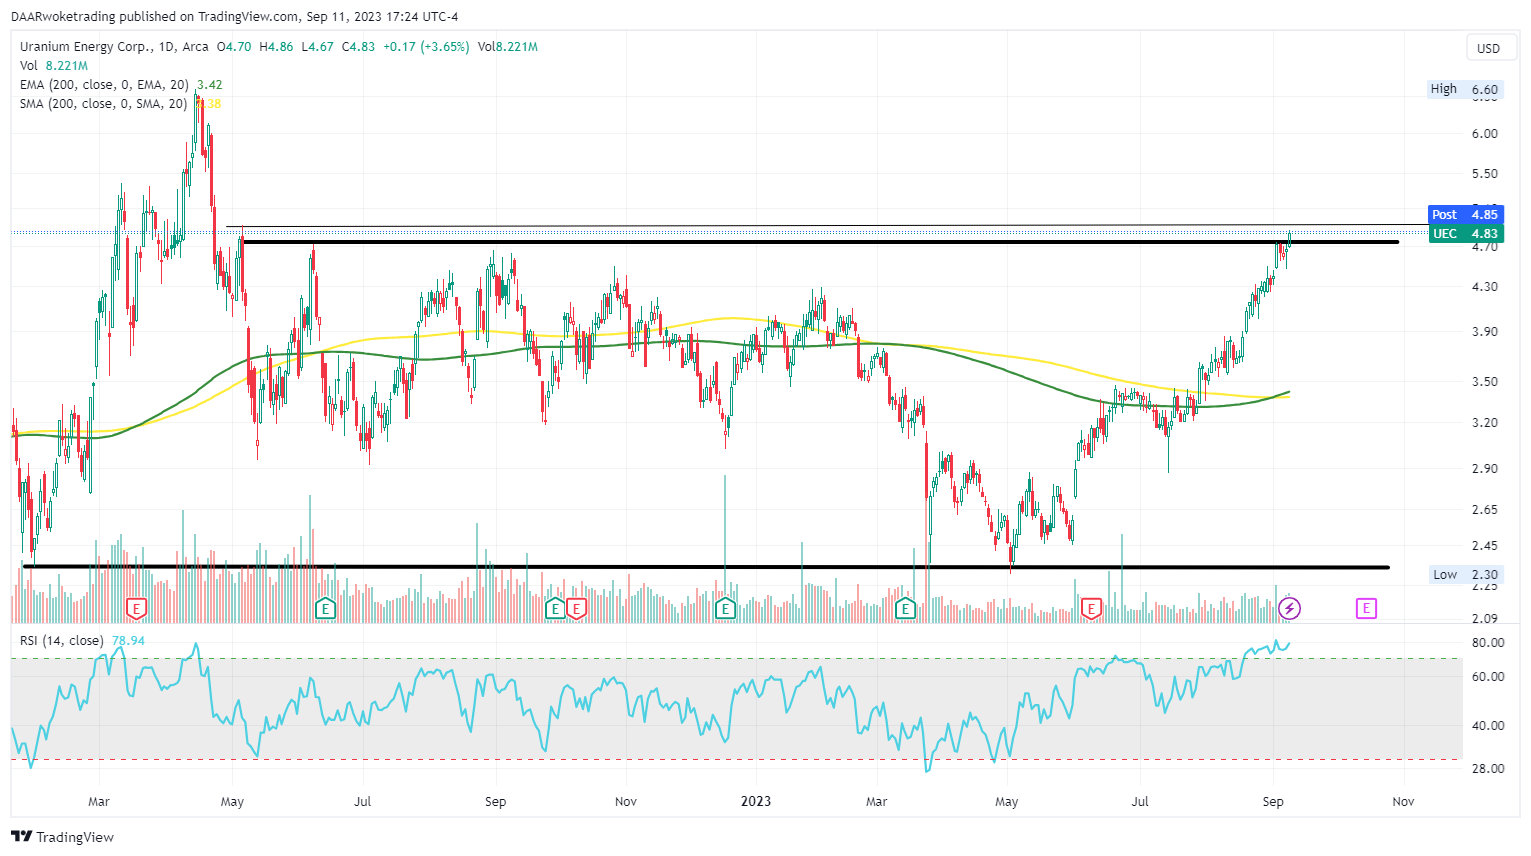Viewport: 1531px width, 856px height.
Task: Click the 6.00 price axis label
Action: [1485, 133]
